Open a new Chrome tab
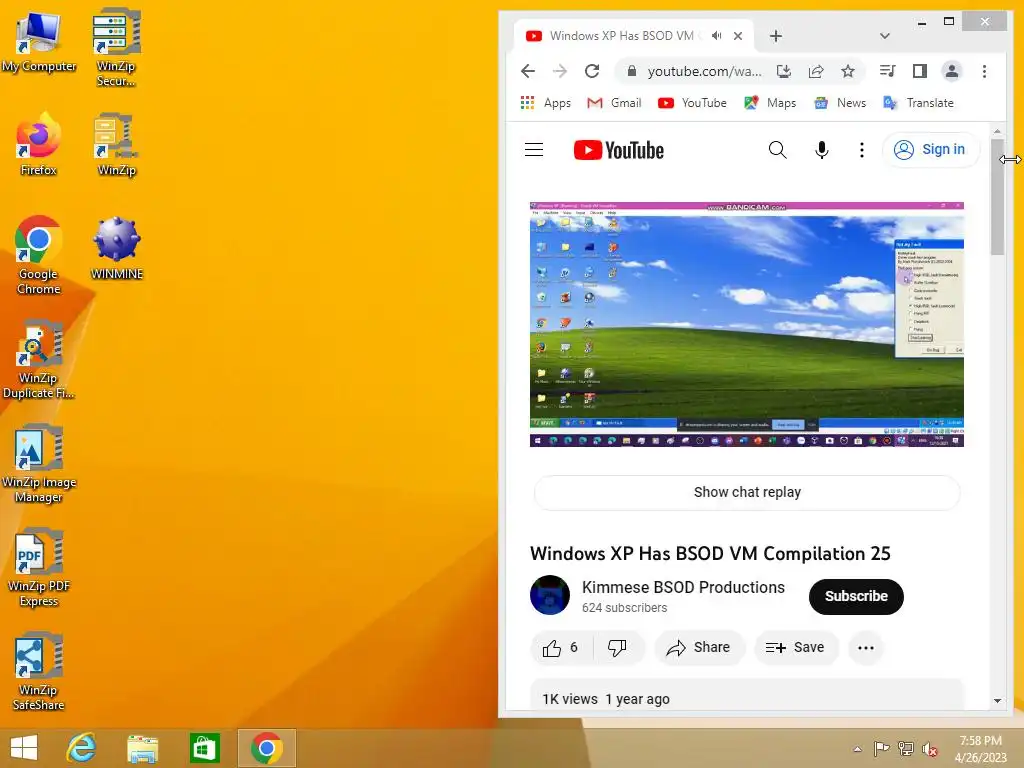The width and height of the screenshot is (1024, 768). tap(776, 36)
